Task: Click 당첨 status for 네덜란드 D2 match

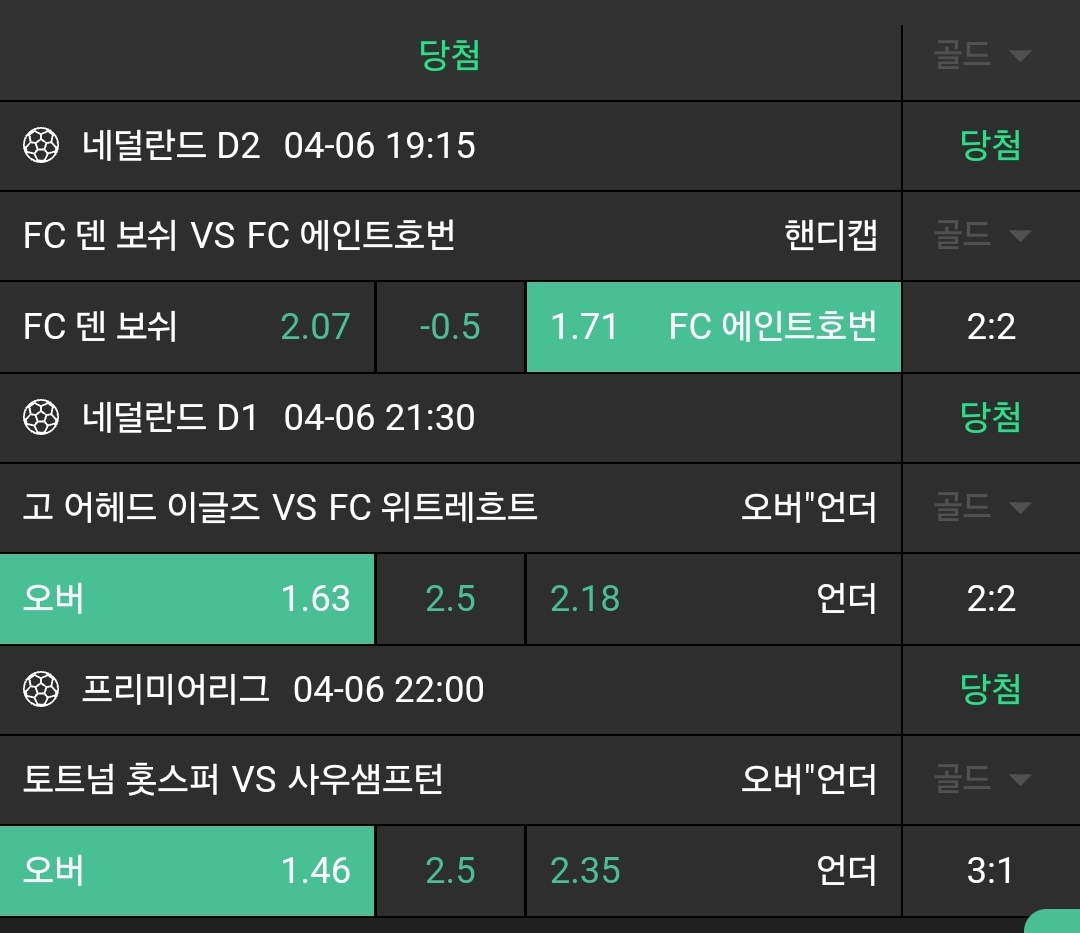Action: 990,147
